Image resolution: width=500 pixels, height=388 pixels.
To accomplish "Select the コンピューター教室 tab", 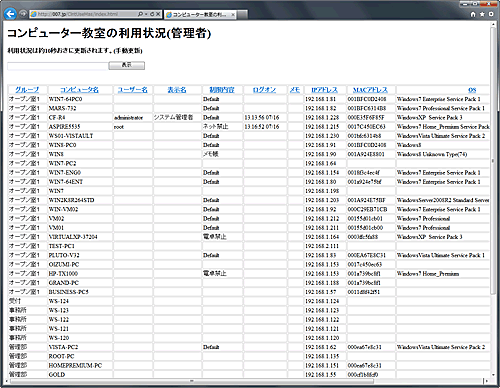I will 200,15.
